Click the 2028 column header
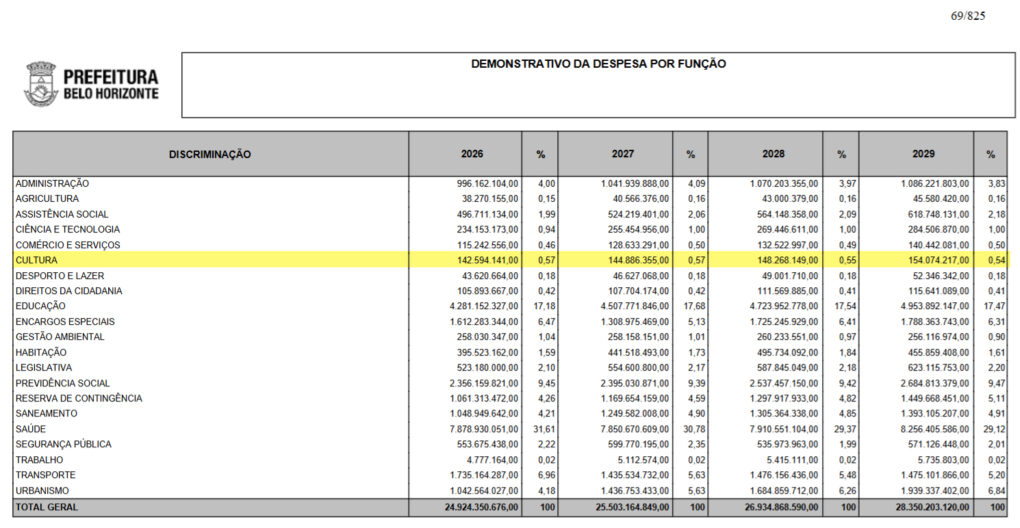The image size is (1020, 528). tap(771, 155)
